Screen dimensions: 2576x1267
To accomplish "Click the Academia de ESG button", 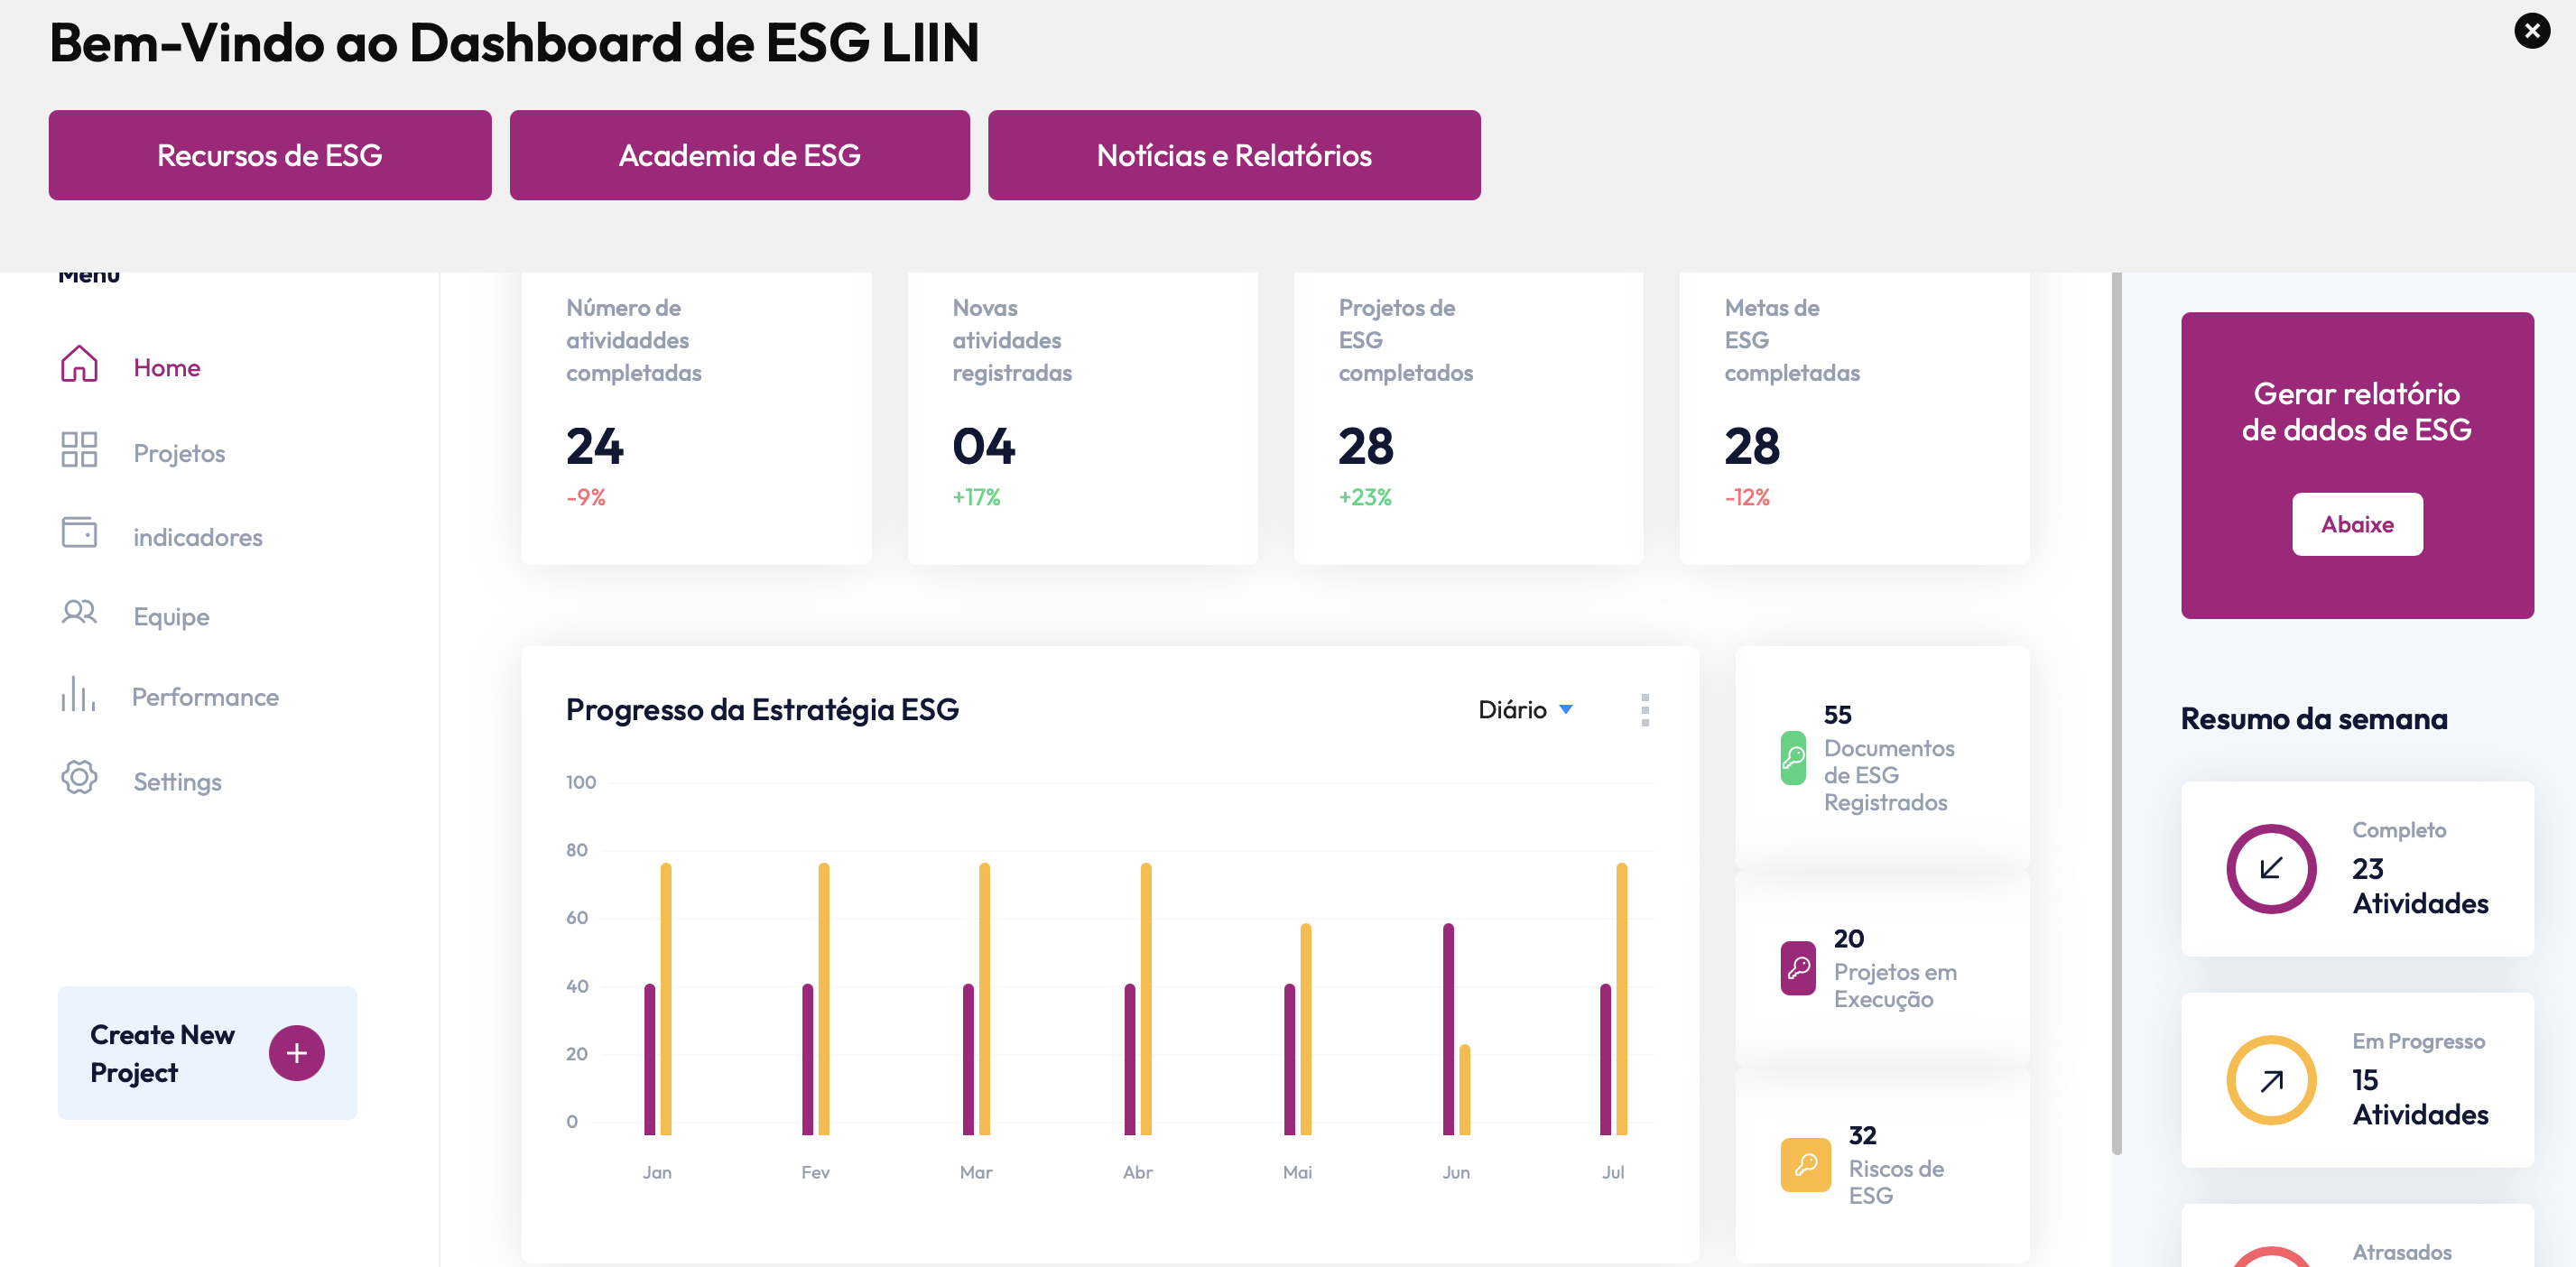I will coord(739,155).
